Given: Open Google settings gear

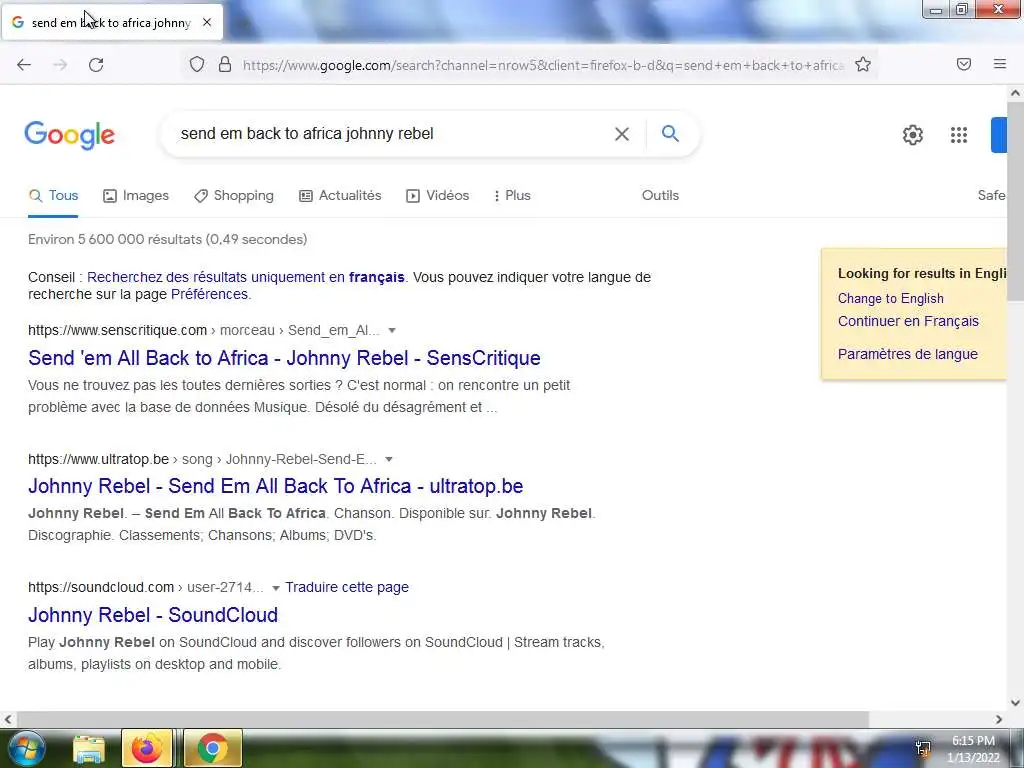Looking at the screenshot, I should (912, 135).
